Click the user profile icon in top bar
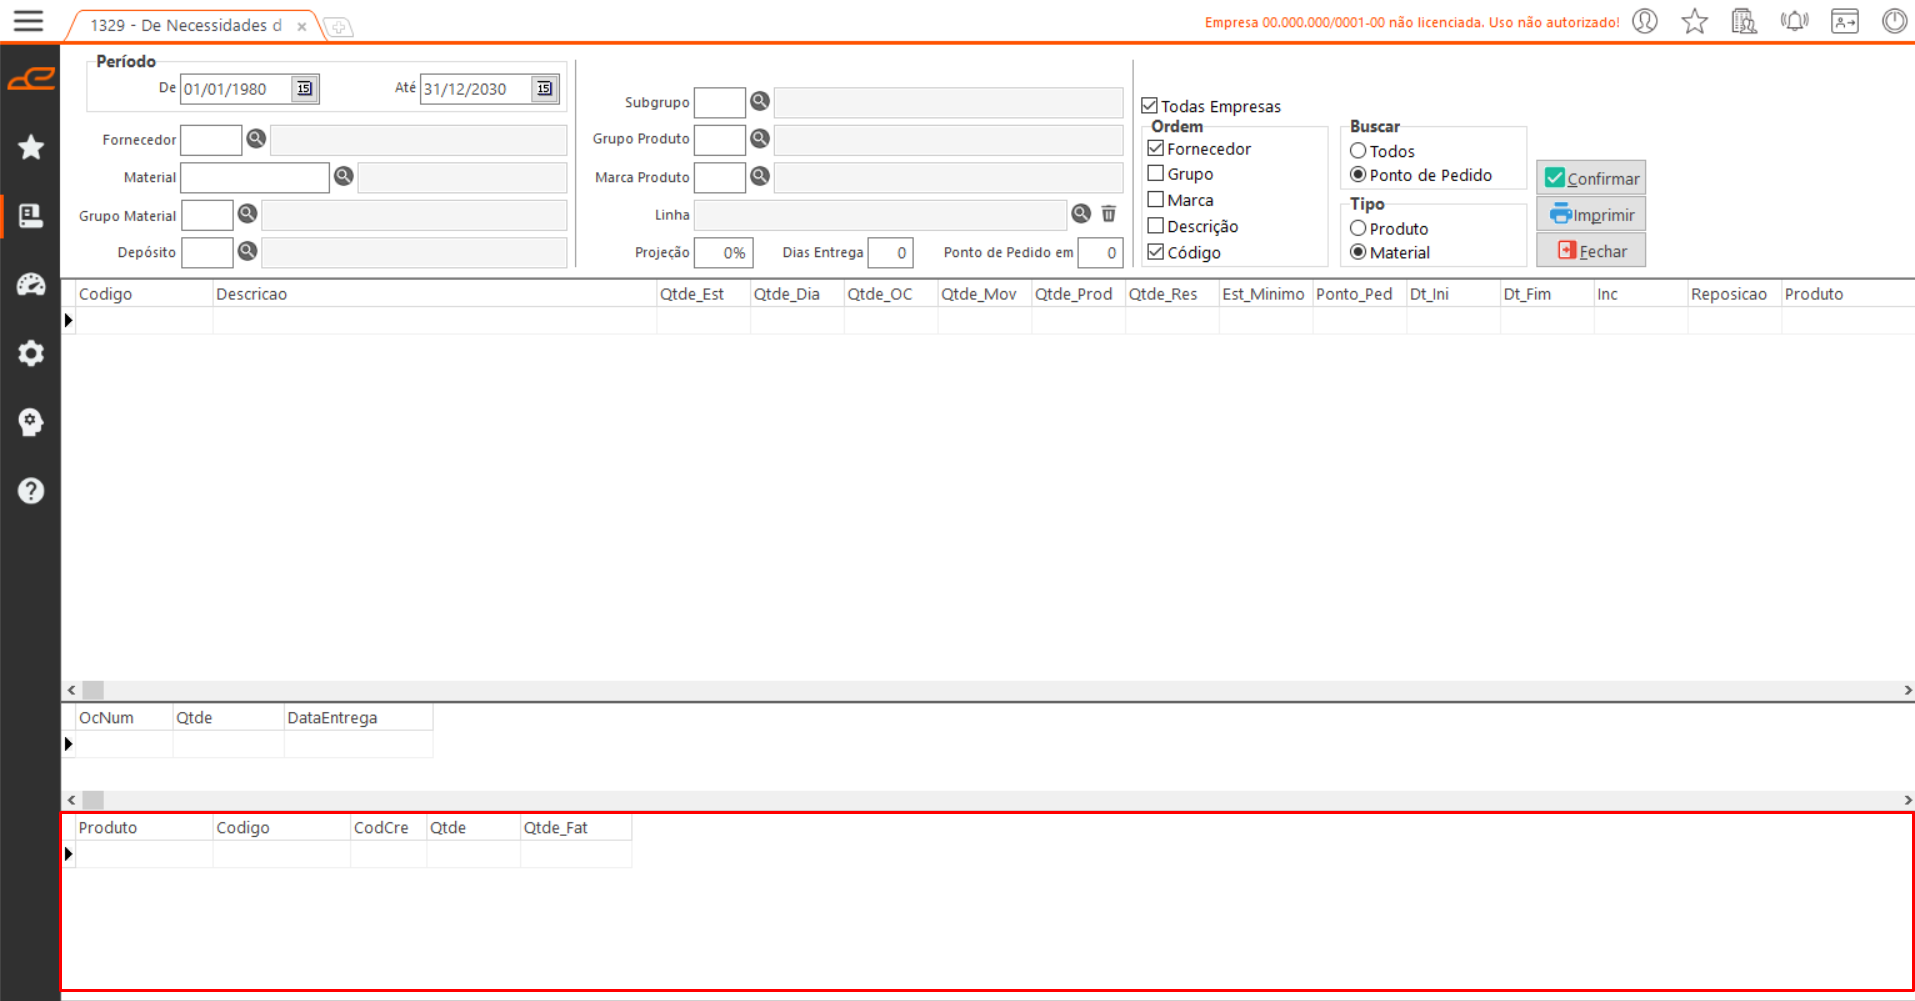The image size is (1915, 1001). [x=1645, y=22]
